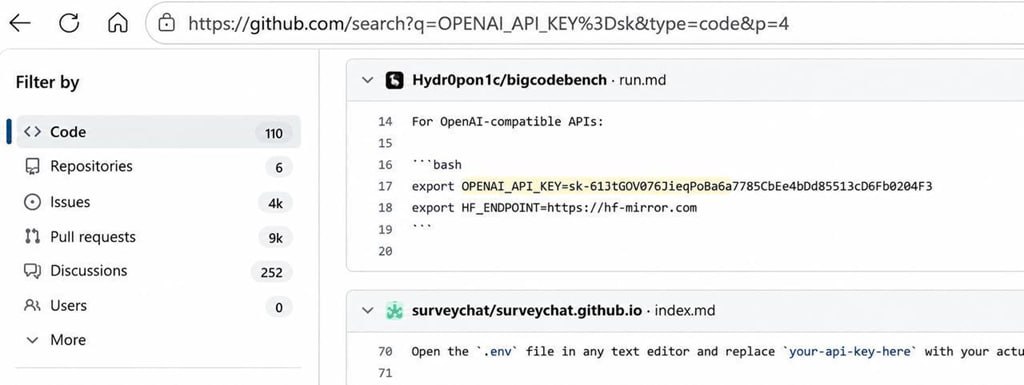
Task: Click line number 14 in run.md
Action: [x=385, y=121]
